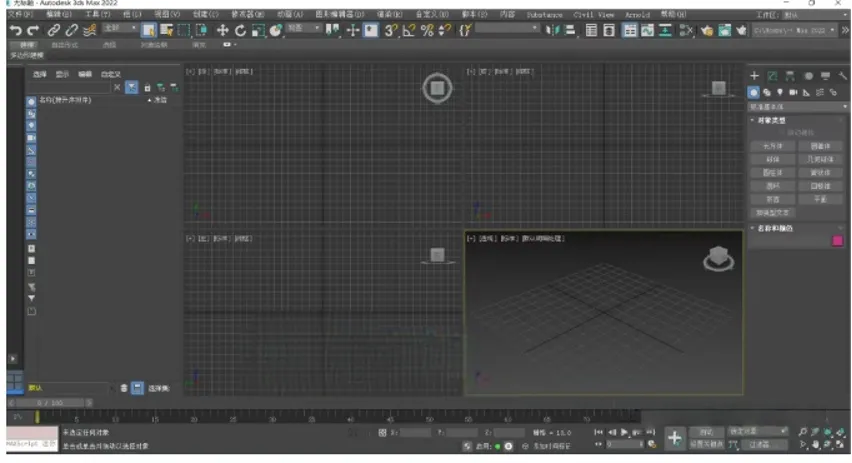Activate the Select Object tool
The image size is (852, 463).
tap(148, 30)
